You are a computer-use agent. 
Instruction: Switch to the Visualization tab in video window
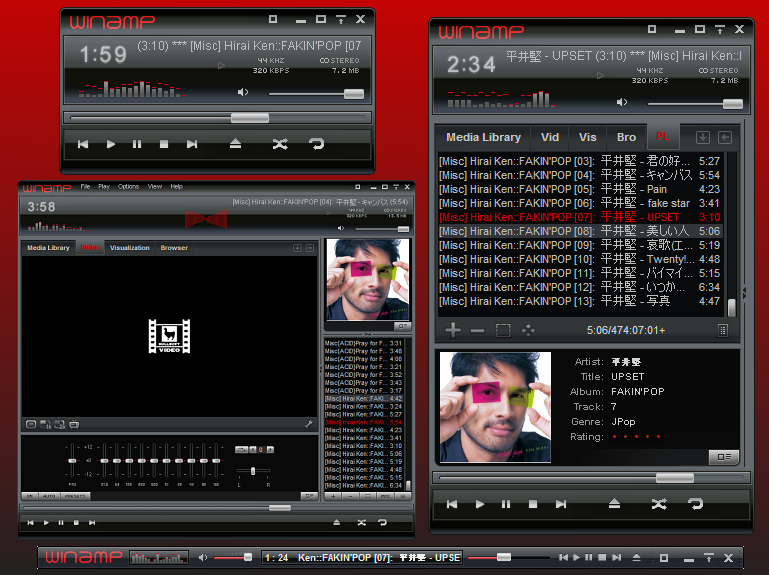129,248
